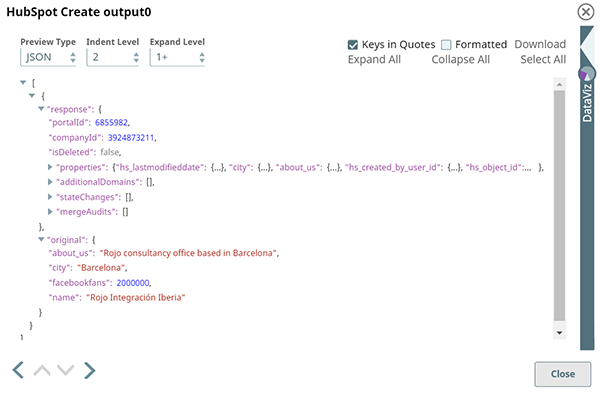Screen dimensions: 600x394
Task: Open the Indent Level dropdown
Action: (112, 57)
